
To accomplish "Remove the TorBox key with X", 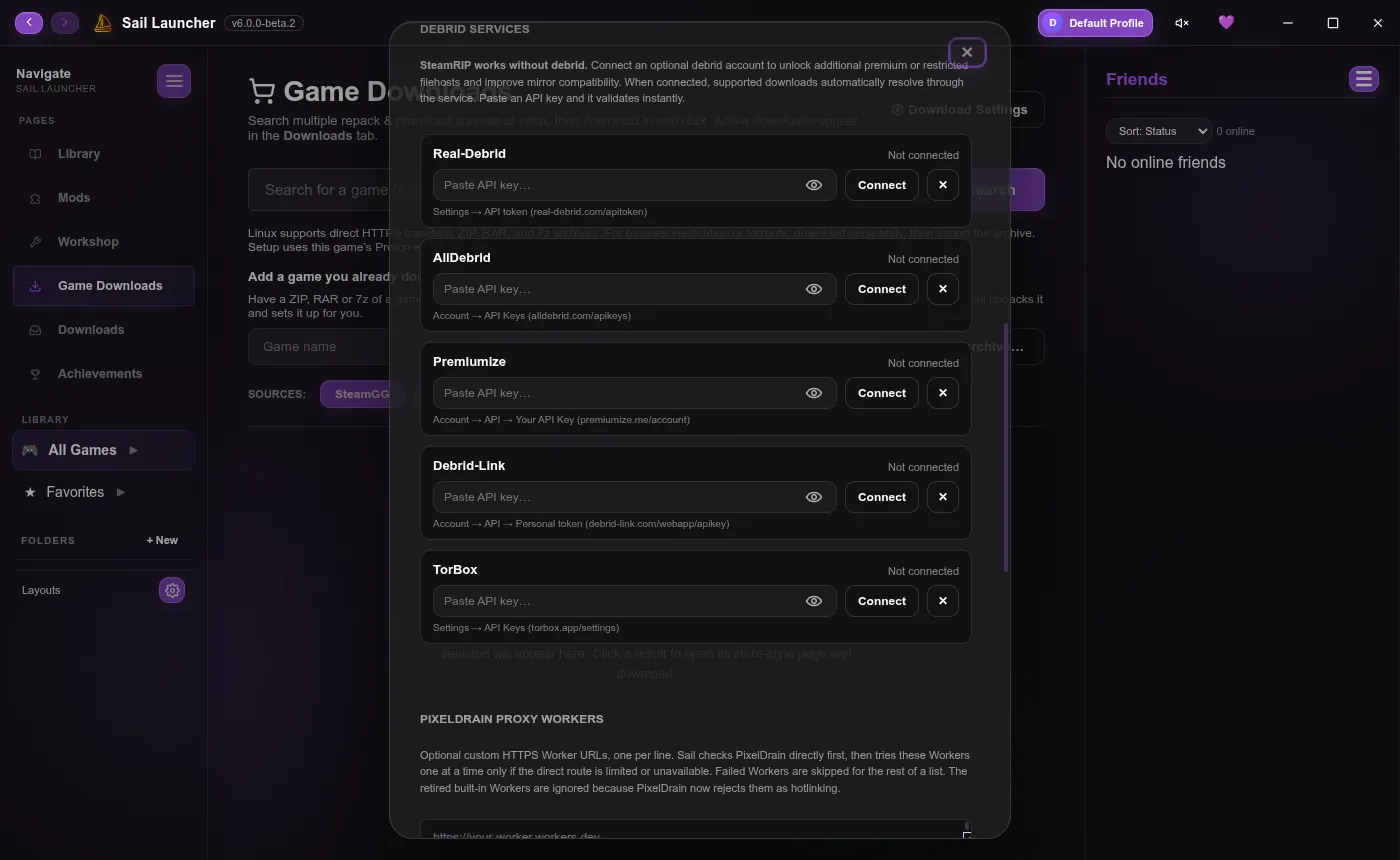I will point(942,601).
